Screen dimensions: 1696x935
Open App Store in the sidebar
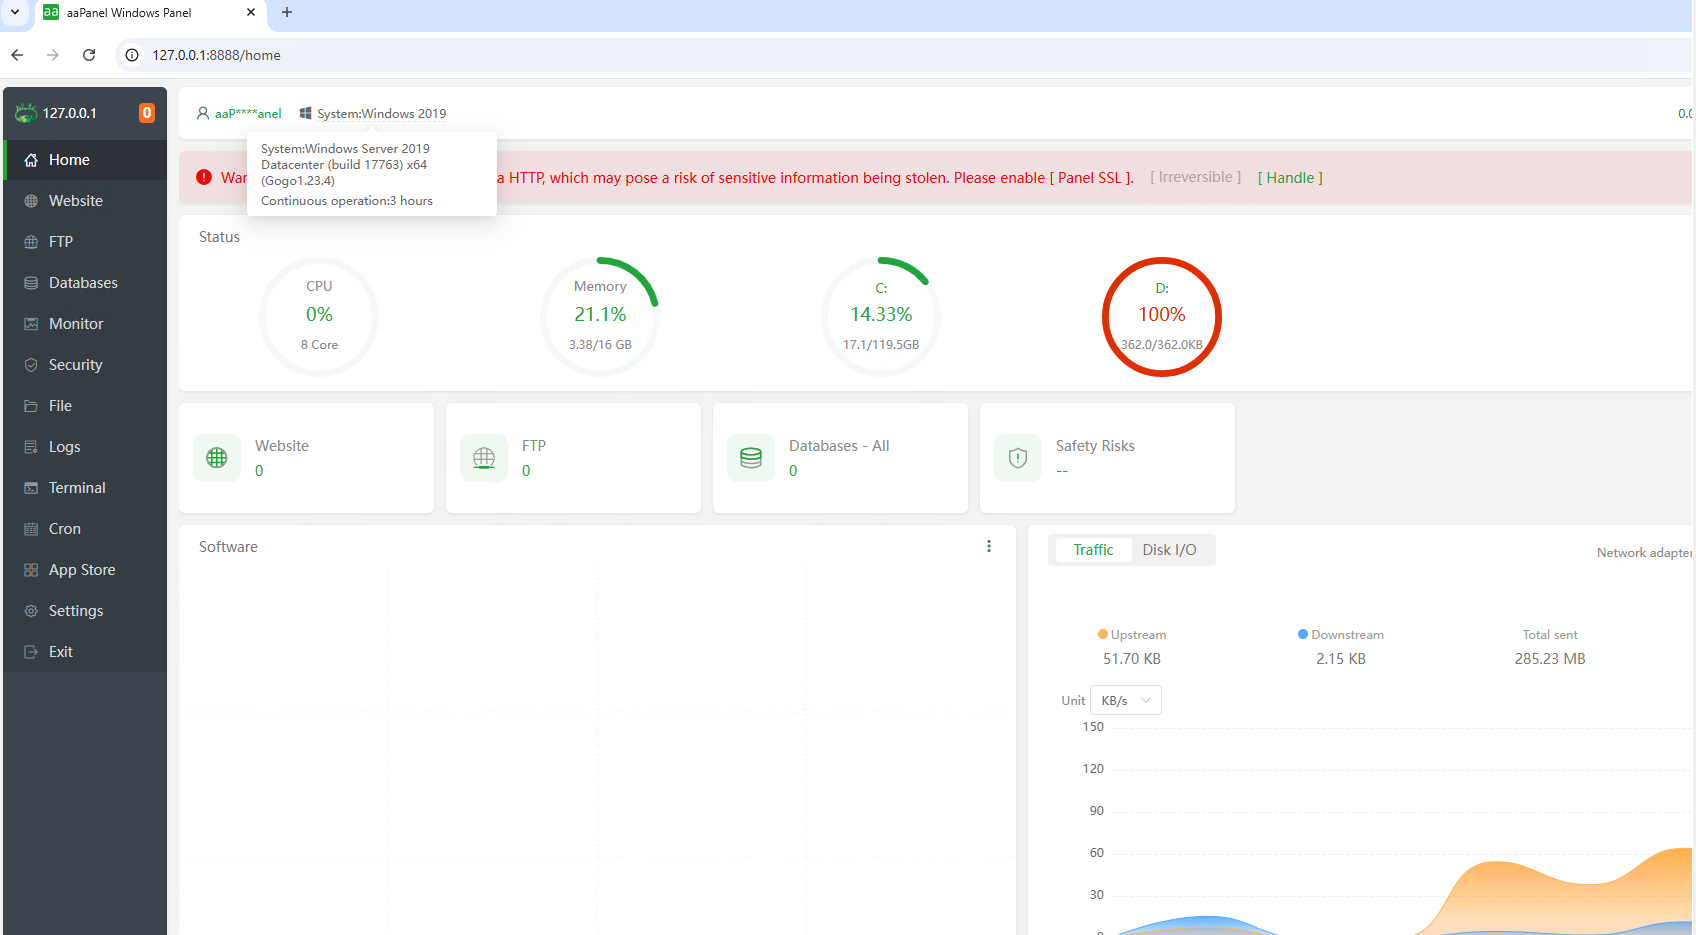[x=82, y=570]
